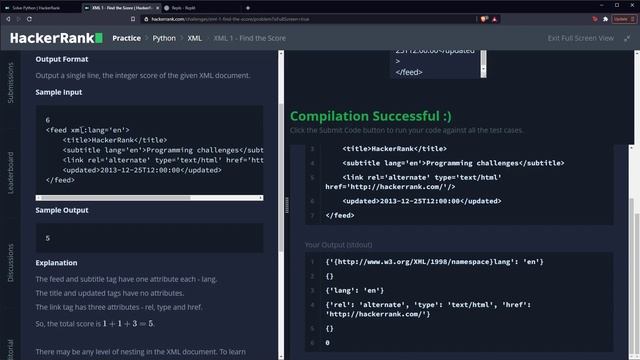The image size is (640, 360).
Task: Click sample output value 5
Action: [x=48, y=238]
